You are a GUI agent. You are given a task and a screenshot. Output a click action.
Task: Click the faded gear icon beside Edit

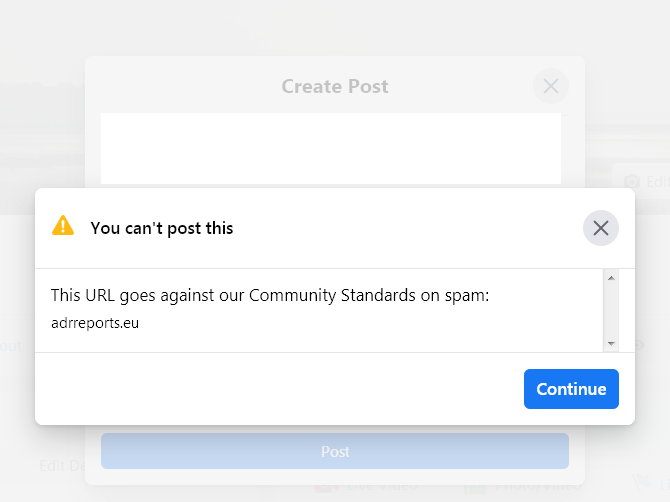(x=632, y=181)
